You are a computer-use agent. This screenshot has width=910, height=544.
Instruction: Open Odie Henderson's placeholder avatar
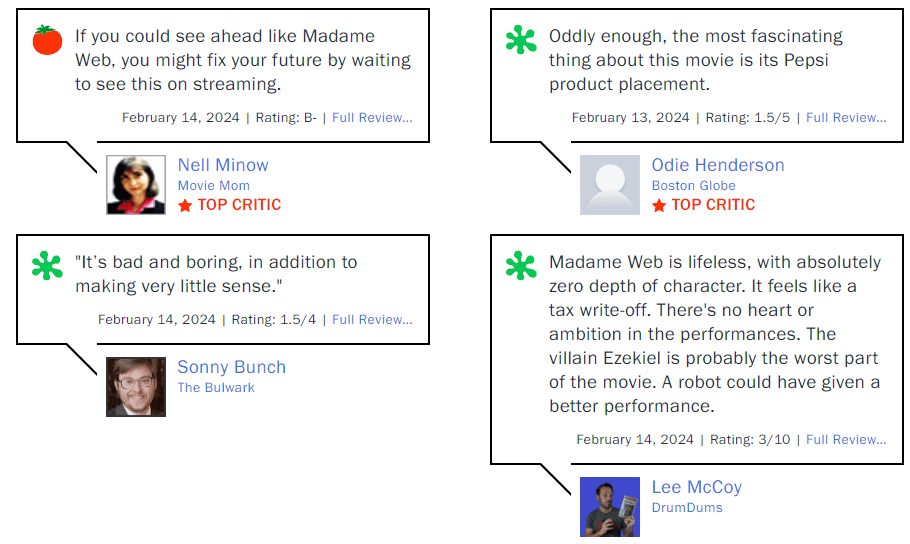point(610,185)
